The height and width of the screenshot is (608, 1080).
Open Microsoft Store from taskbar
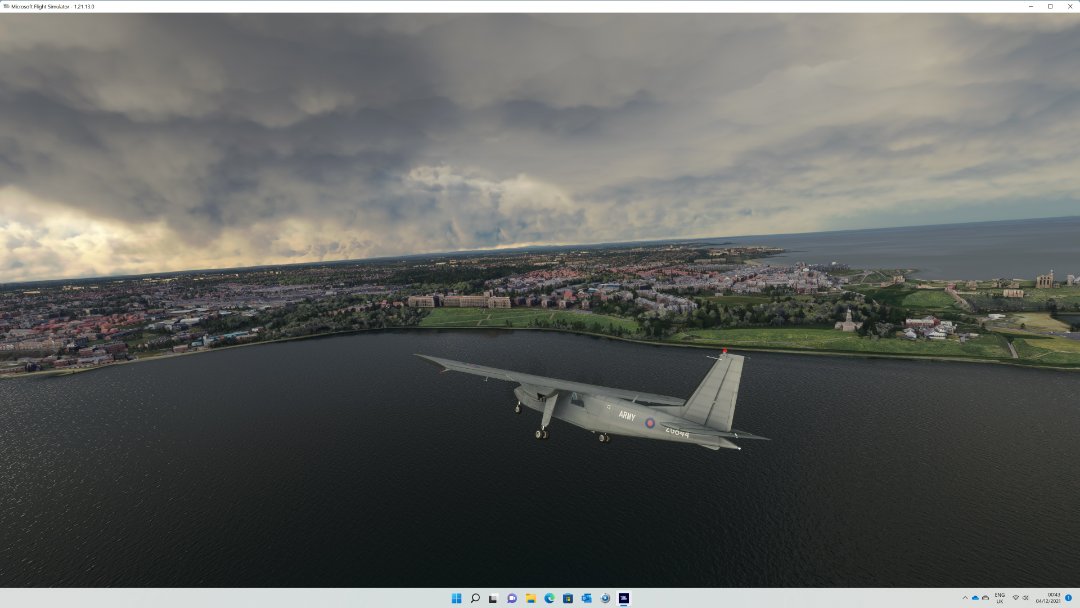(568, 598)
